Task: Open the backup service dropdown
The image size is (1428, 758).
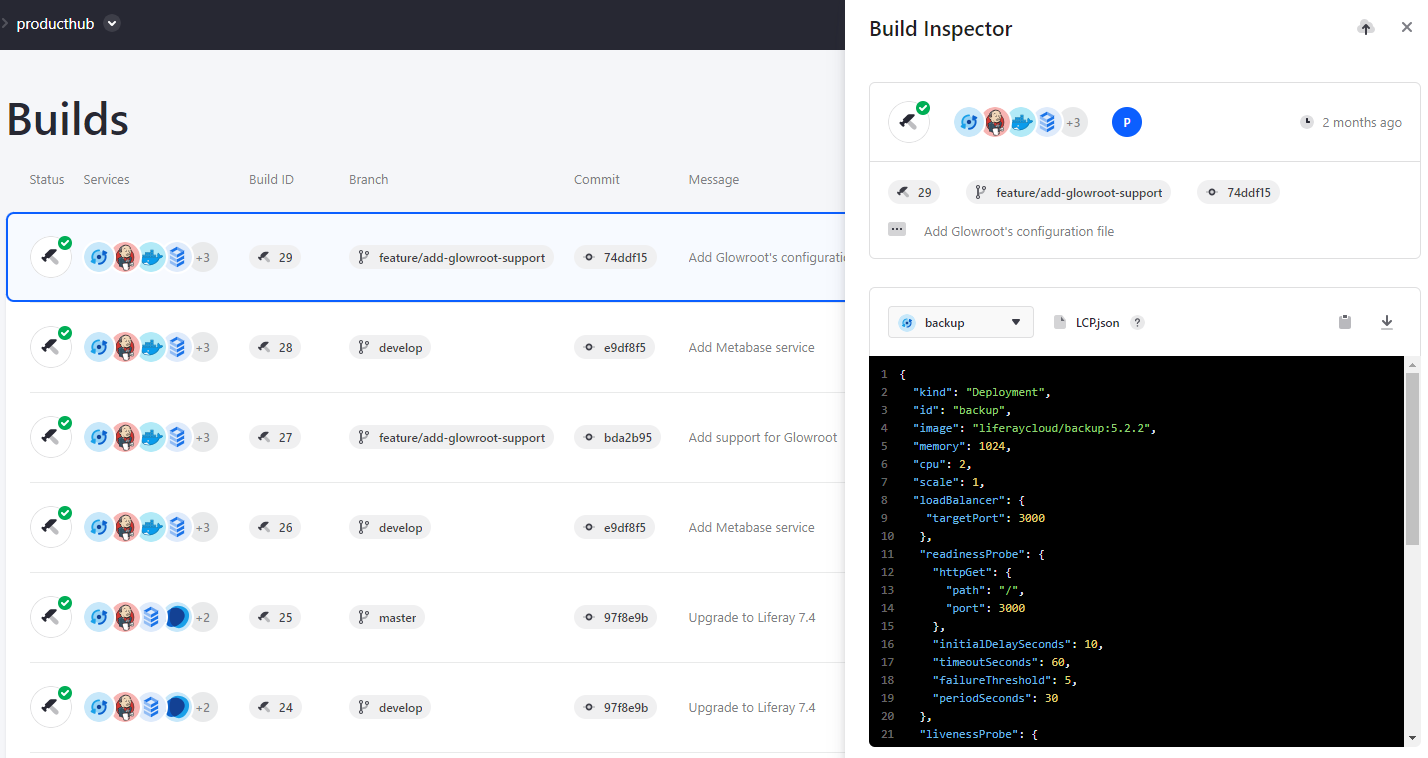Action: [960, 322]
